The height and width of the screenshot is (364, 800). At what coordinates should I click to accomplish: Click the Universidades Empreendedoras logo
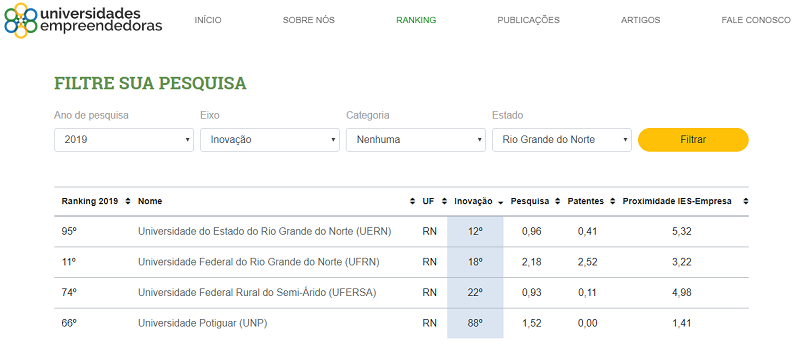point(83,20)
